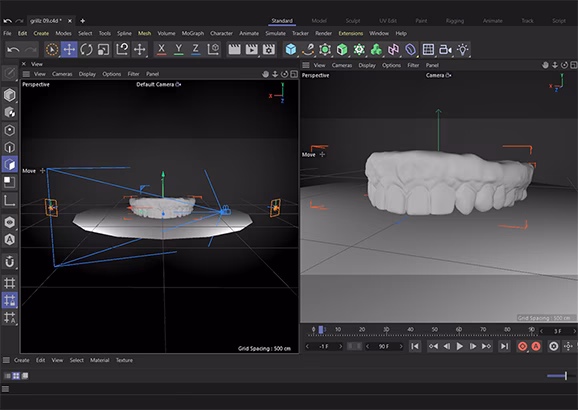Click the 90 F end frame field
The width and height of the screenshot is (578, 410).
click(384, 346)
